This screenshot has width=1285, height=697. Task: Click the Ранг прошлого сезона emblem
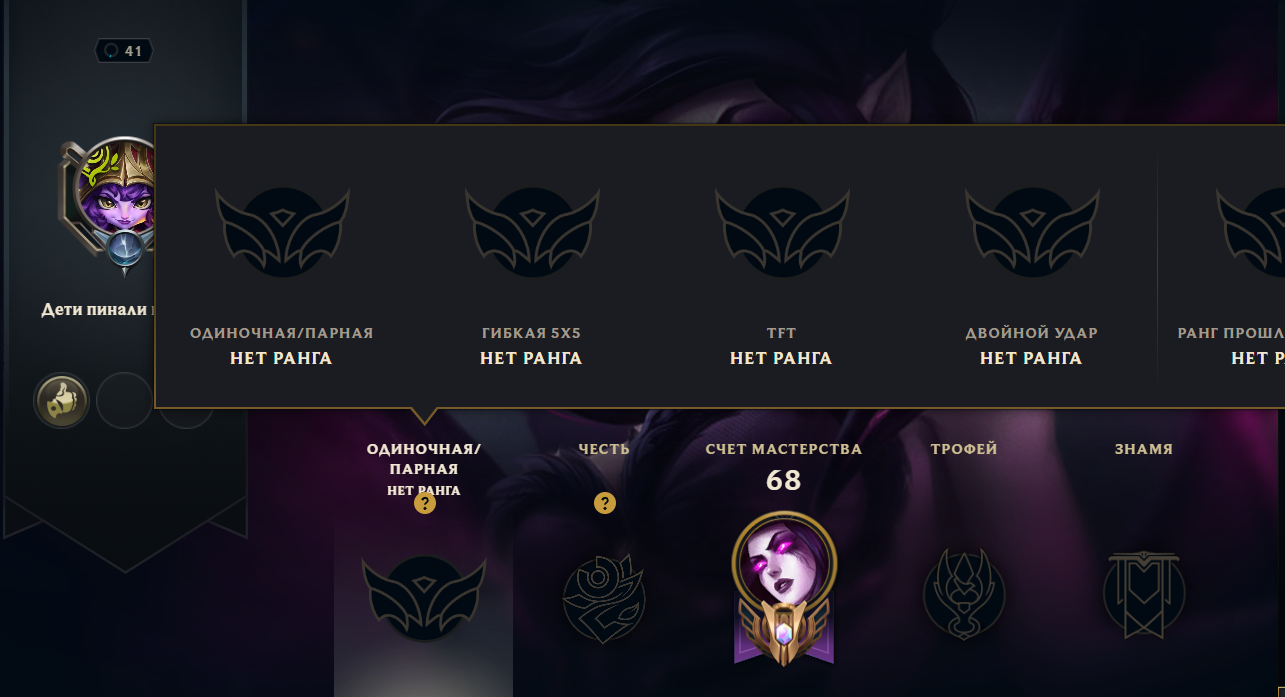pos(1251,232)
